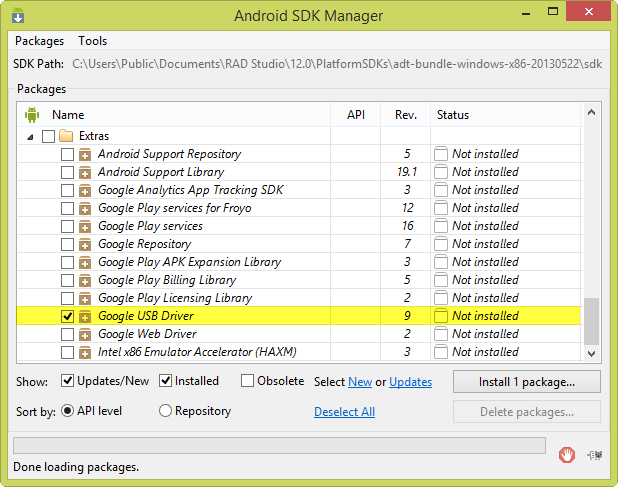
Task: Click the package icon of Google Play APK Expansion Library
Action: pos(85,262)
